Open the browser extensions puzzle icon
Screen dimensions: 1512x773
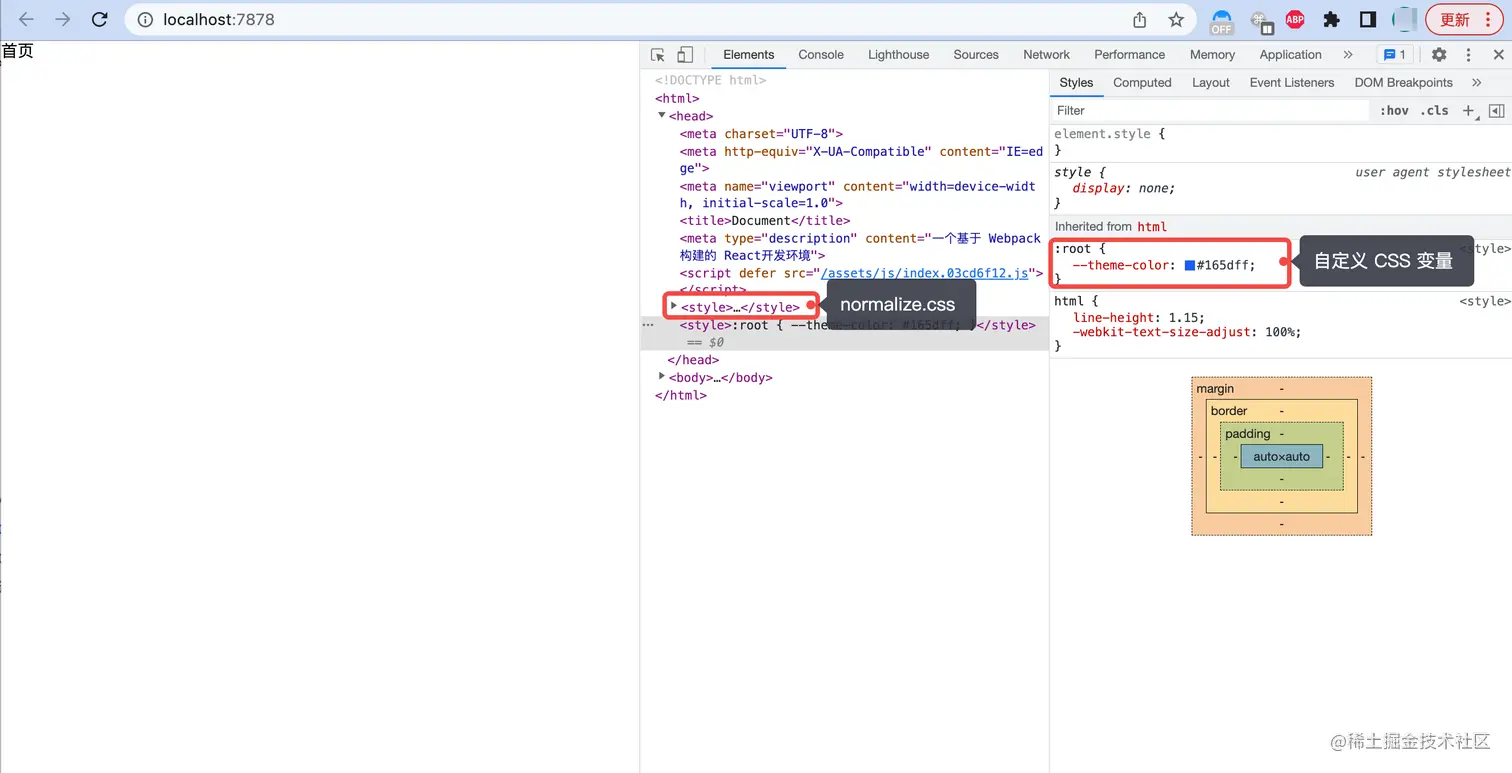[1331, 19]
